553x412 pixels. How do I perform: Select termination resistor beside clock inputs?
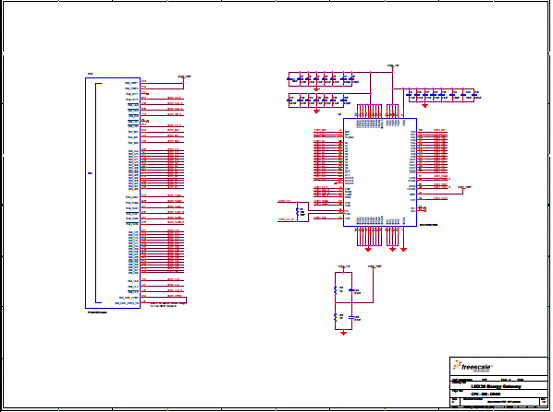pyautogui.click(x=298, y=212)
